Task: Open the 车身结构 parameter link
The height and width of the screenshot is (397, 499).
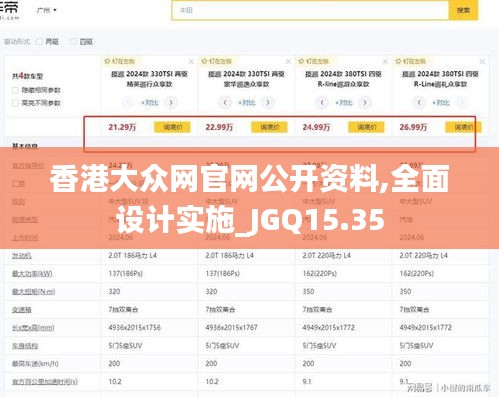Action: 25,346
